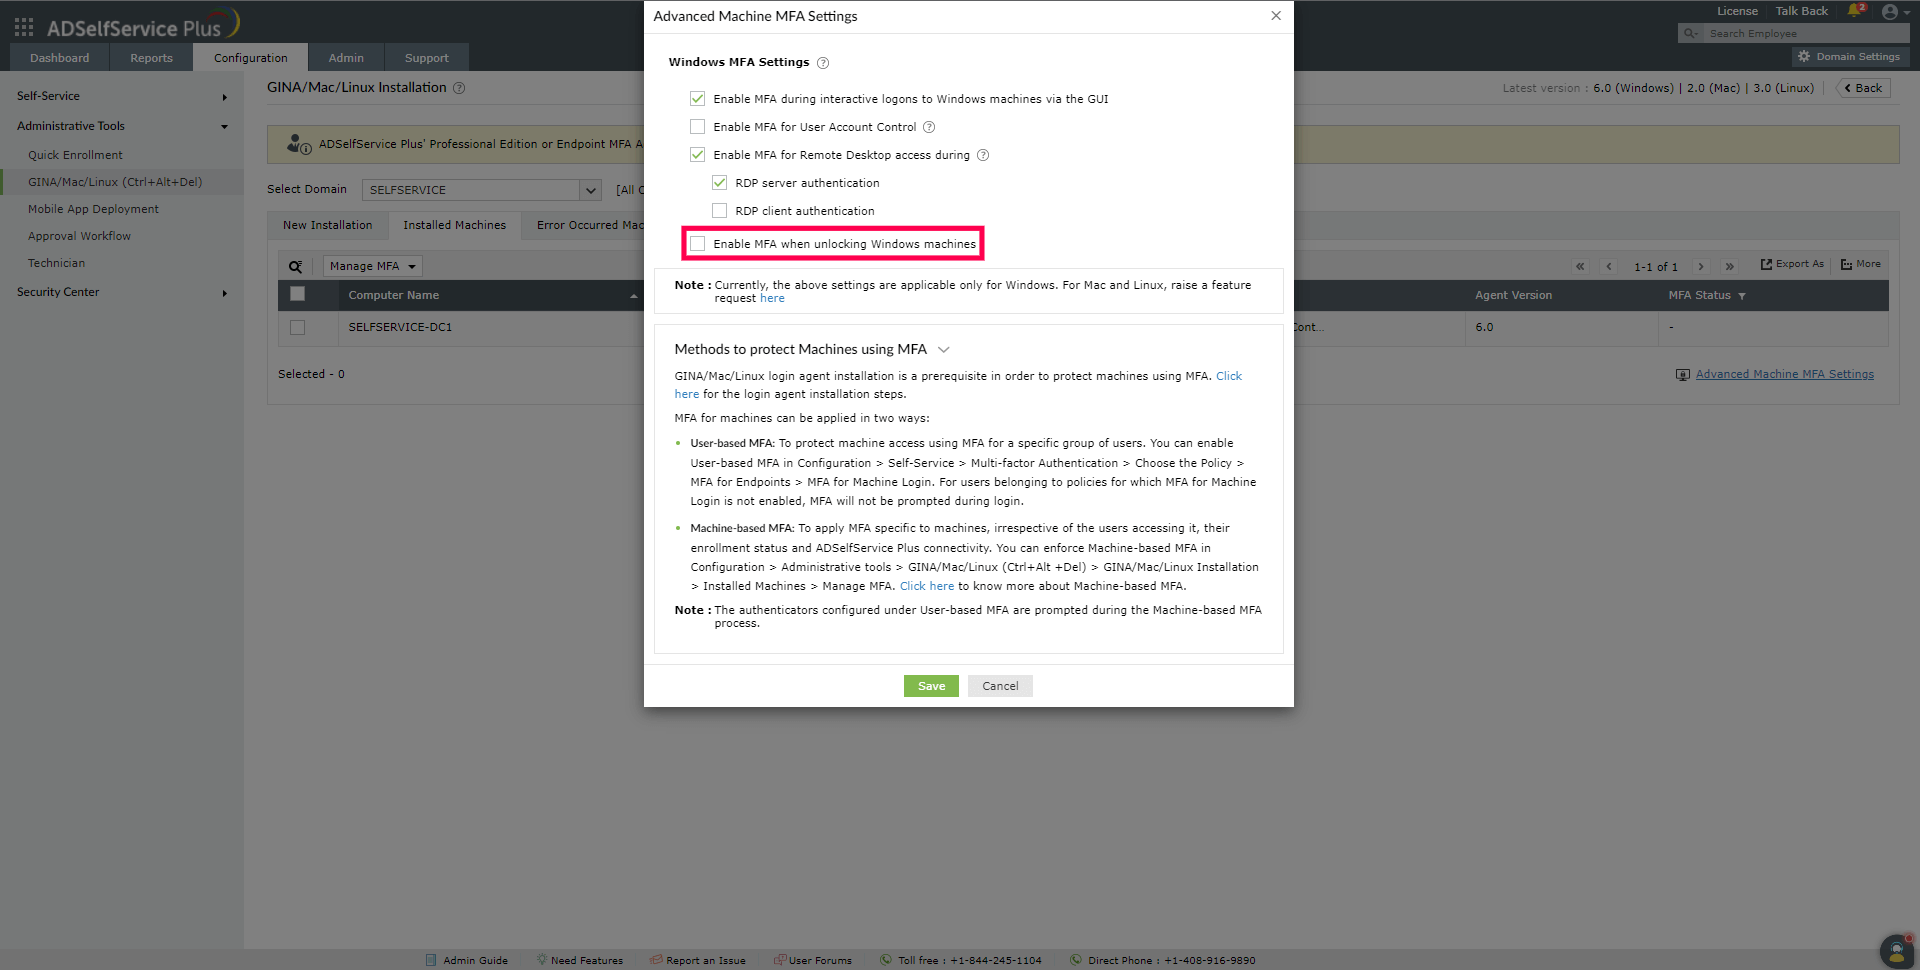Screen dimensions: 1920x970
Task: Click the table search magnifier icon
Action: point(296,266)
